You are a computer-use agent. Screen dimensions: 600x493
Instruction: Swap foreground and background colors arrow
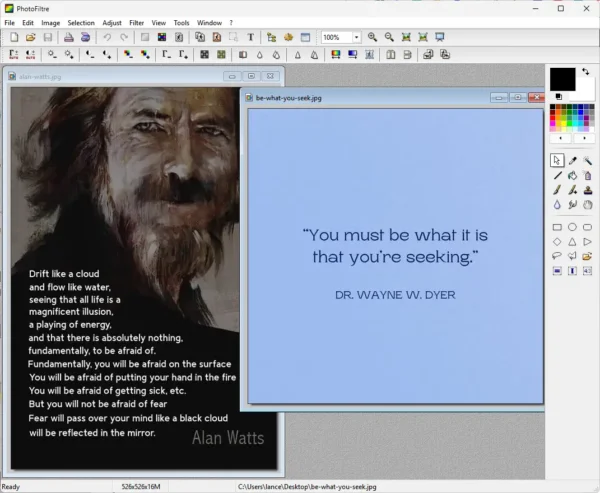(585, 71)
